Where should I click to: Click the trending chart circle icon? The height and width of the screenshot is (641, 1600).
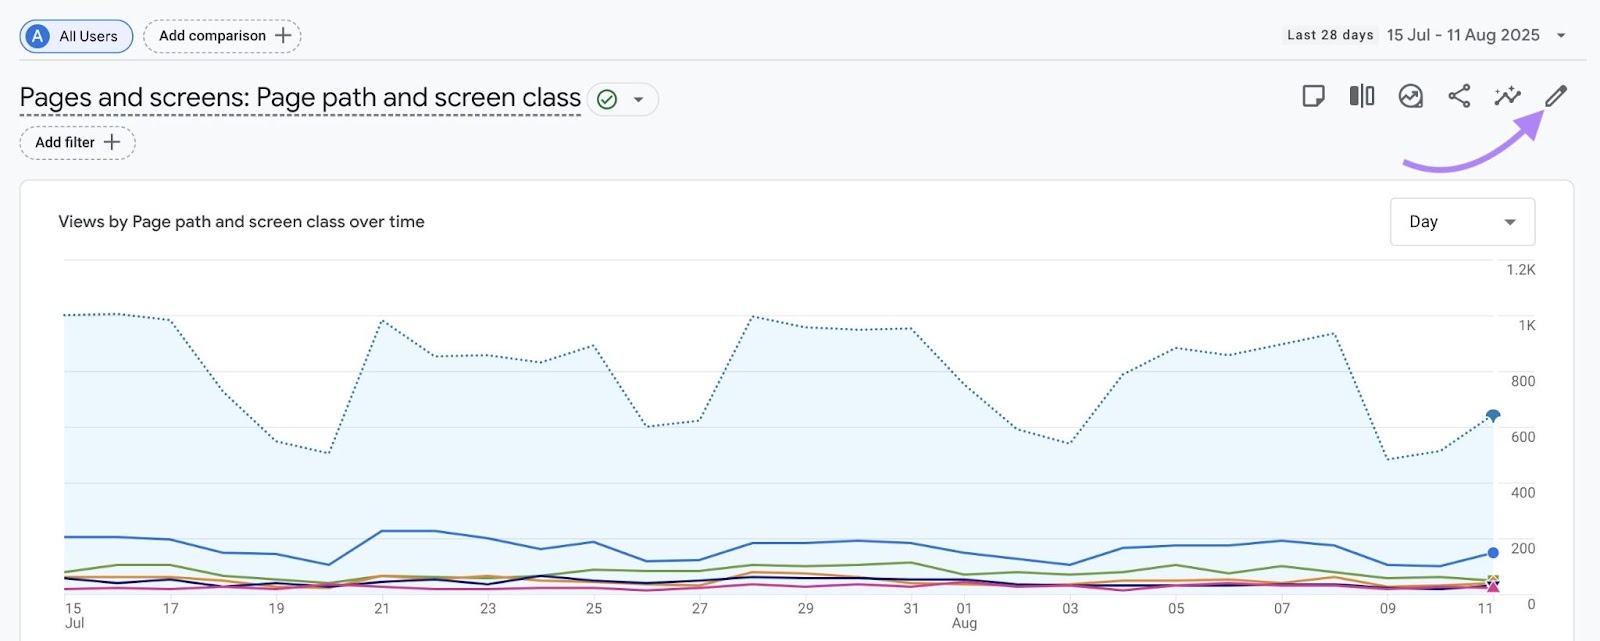tap(1410, 96)
